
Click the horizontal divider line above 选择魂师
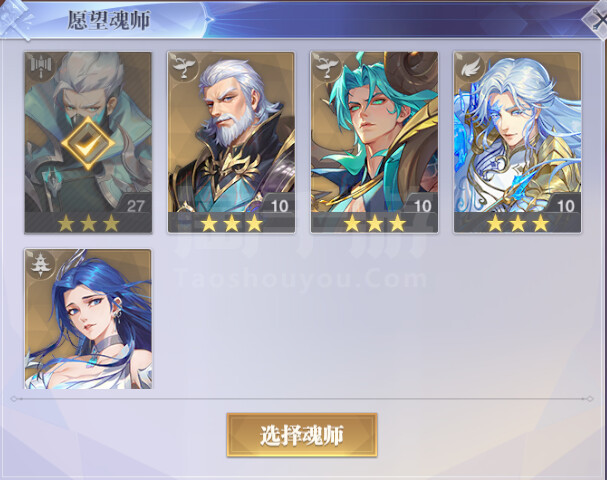point(302,399)
